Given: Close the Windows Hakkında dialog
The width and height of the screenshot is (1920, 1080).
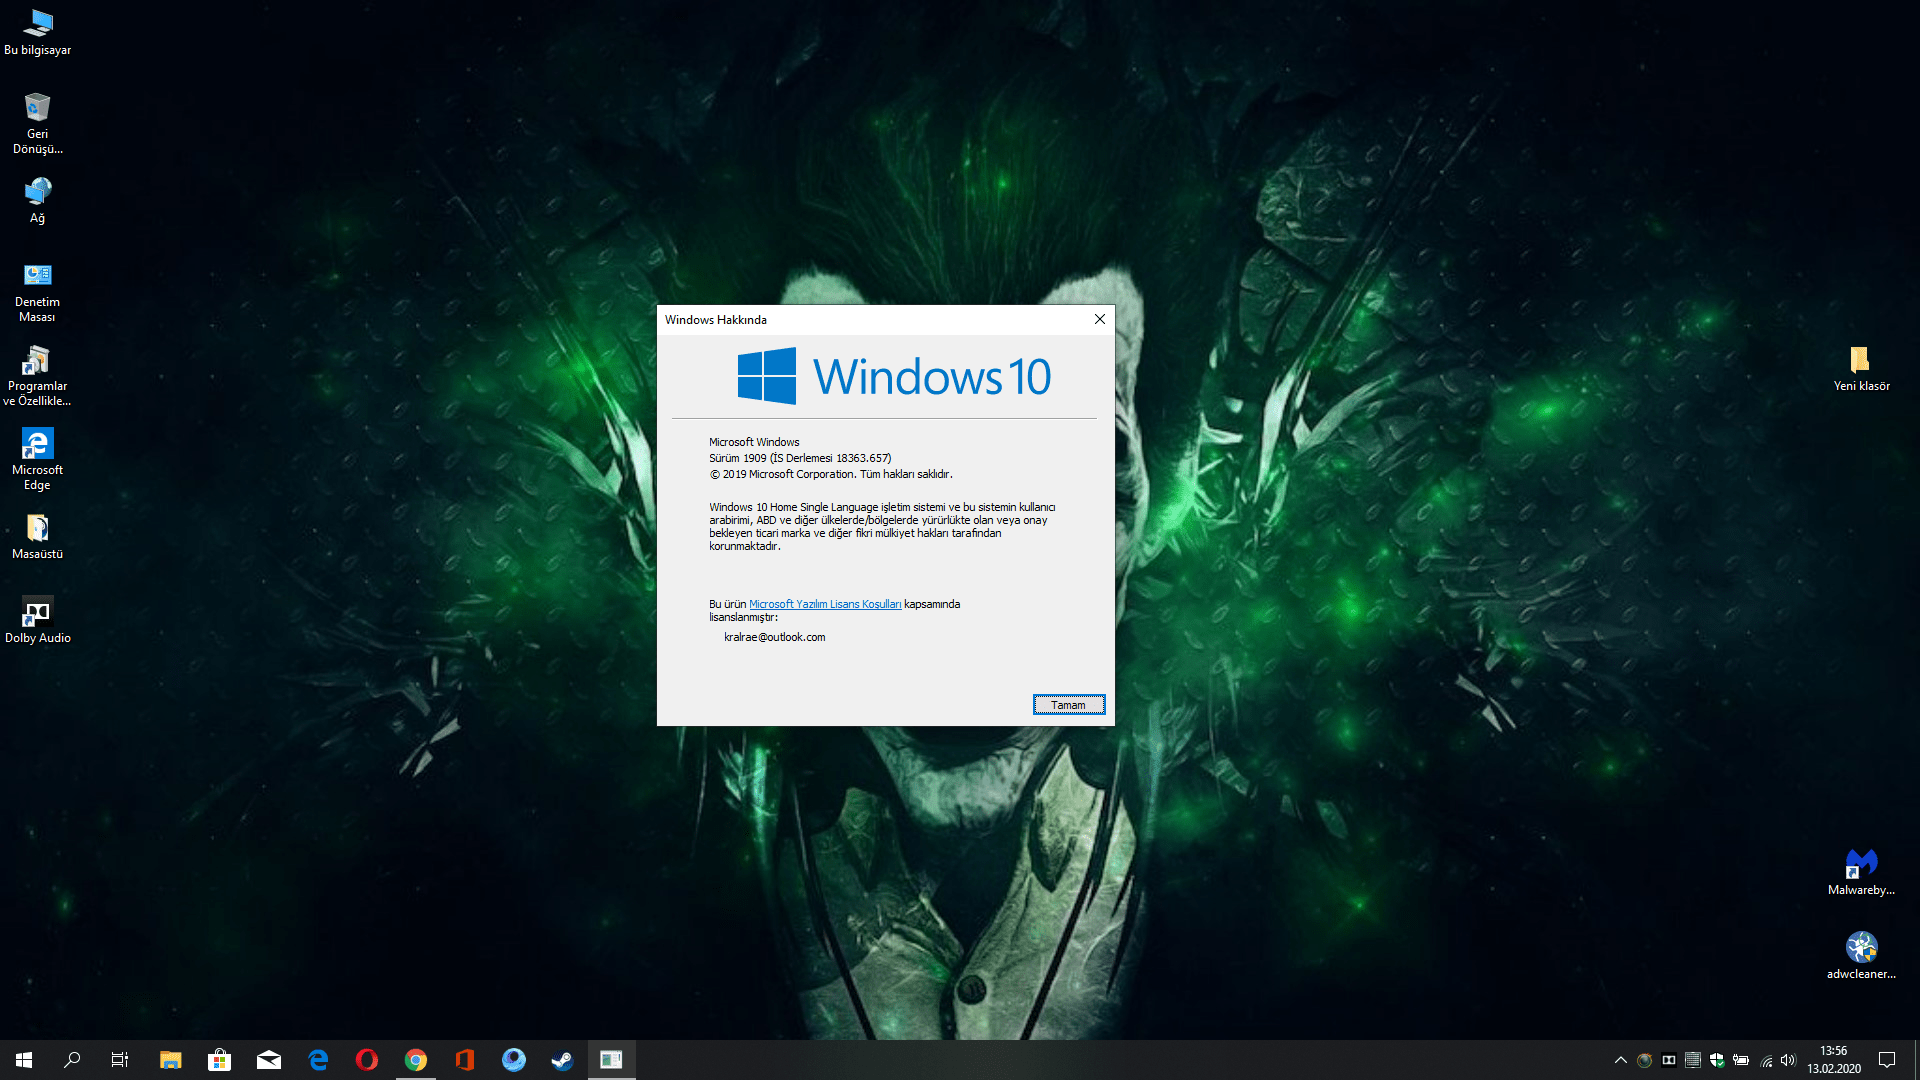Looking at the screenshot, I should point(1099,319).
